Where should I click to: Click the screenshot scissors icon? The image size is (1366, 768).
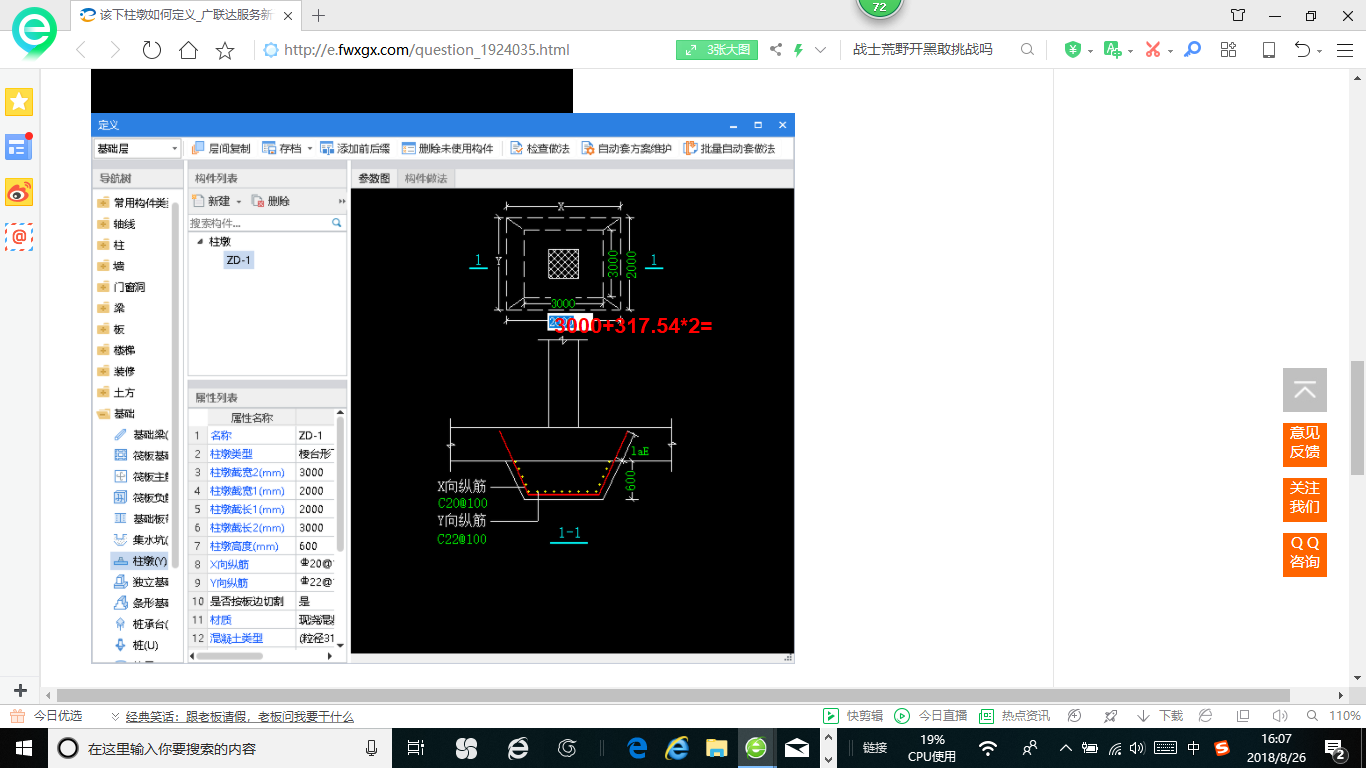click(1152, 50)
